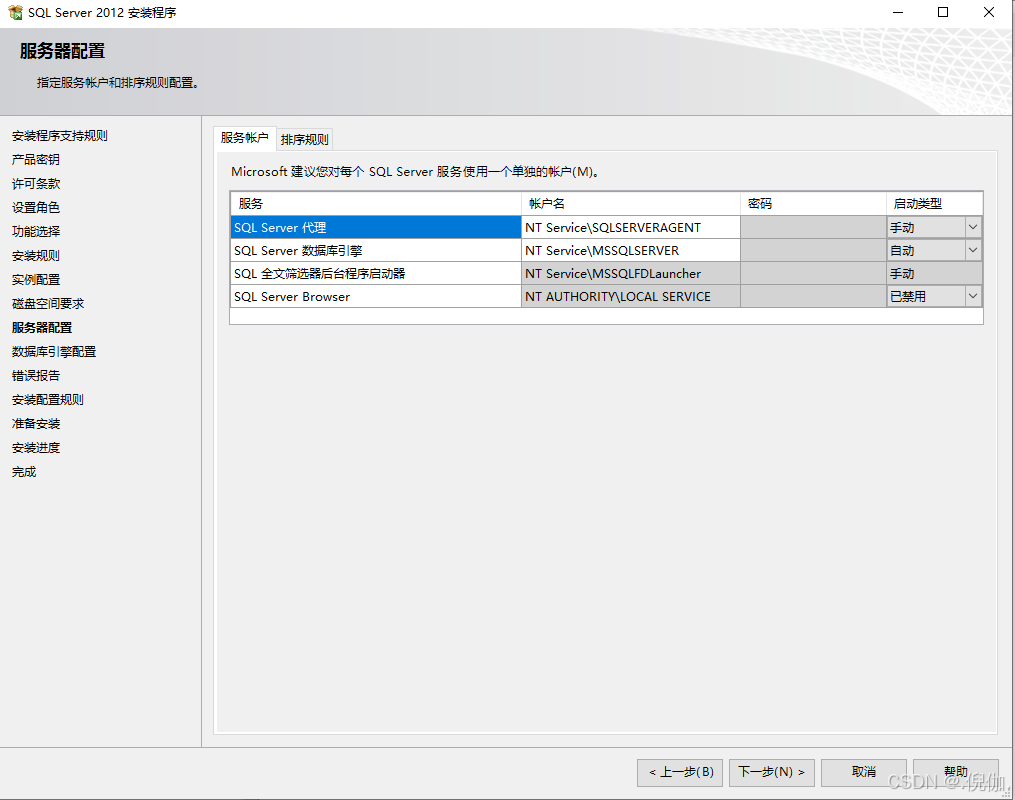Click 安装配置规则 step in sidebar
The image size is (1015, 800).
point(48,400)
